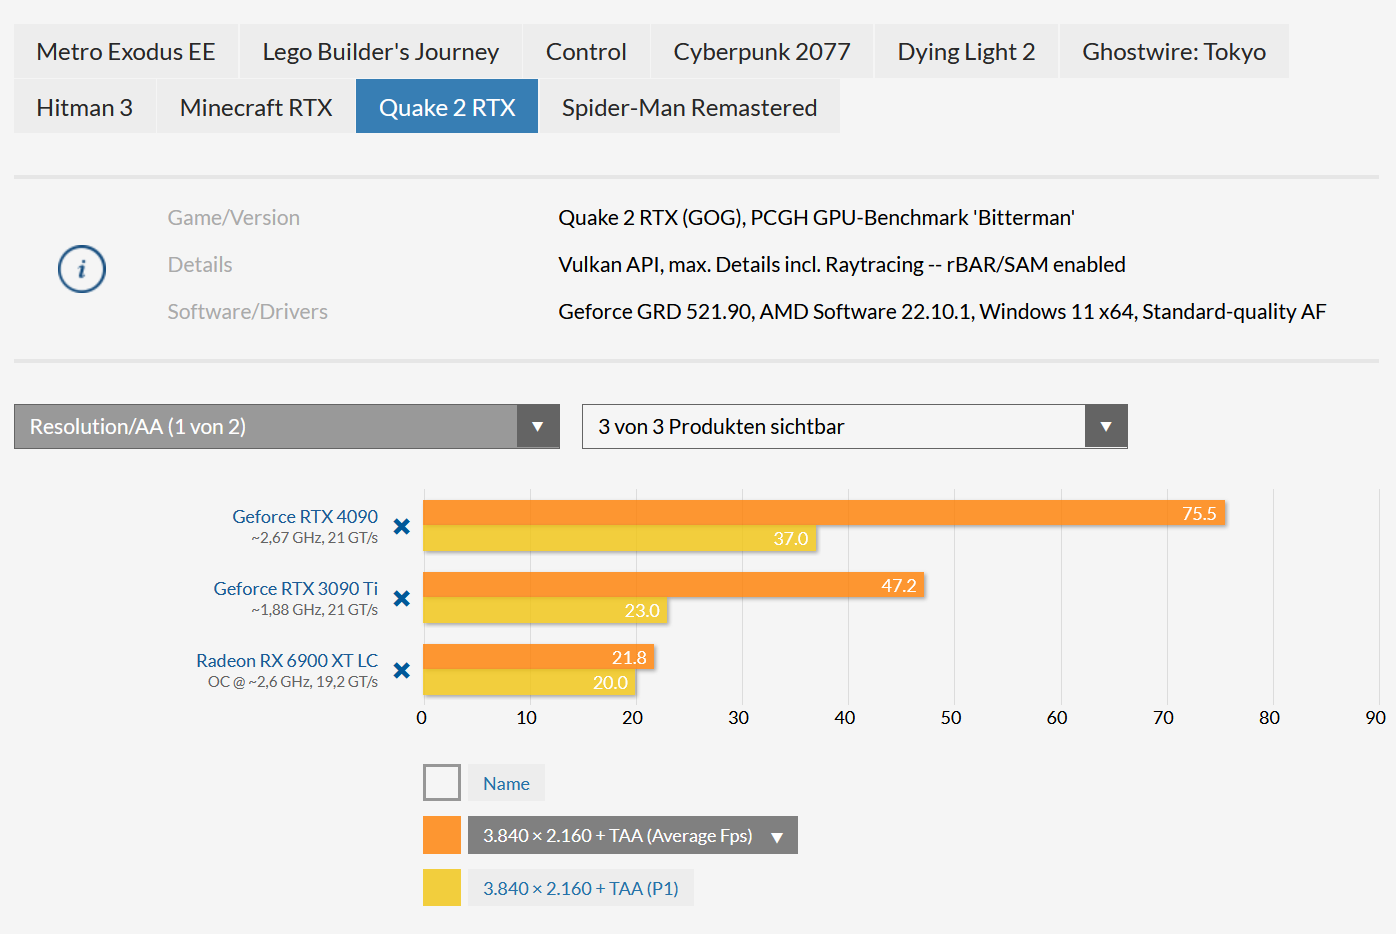Click the orange 21.8 bar of RX 6900 XT
Image resolution: width=1396 pixels, height=934 pixels.
(539, 657)
